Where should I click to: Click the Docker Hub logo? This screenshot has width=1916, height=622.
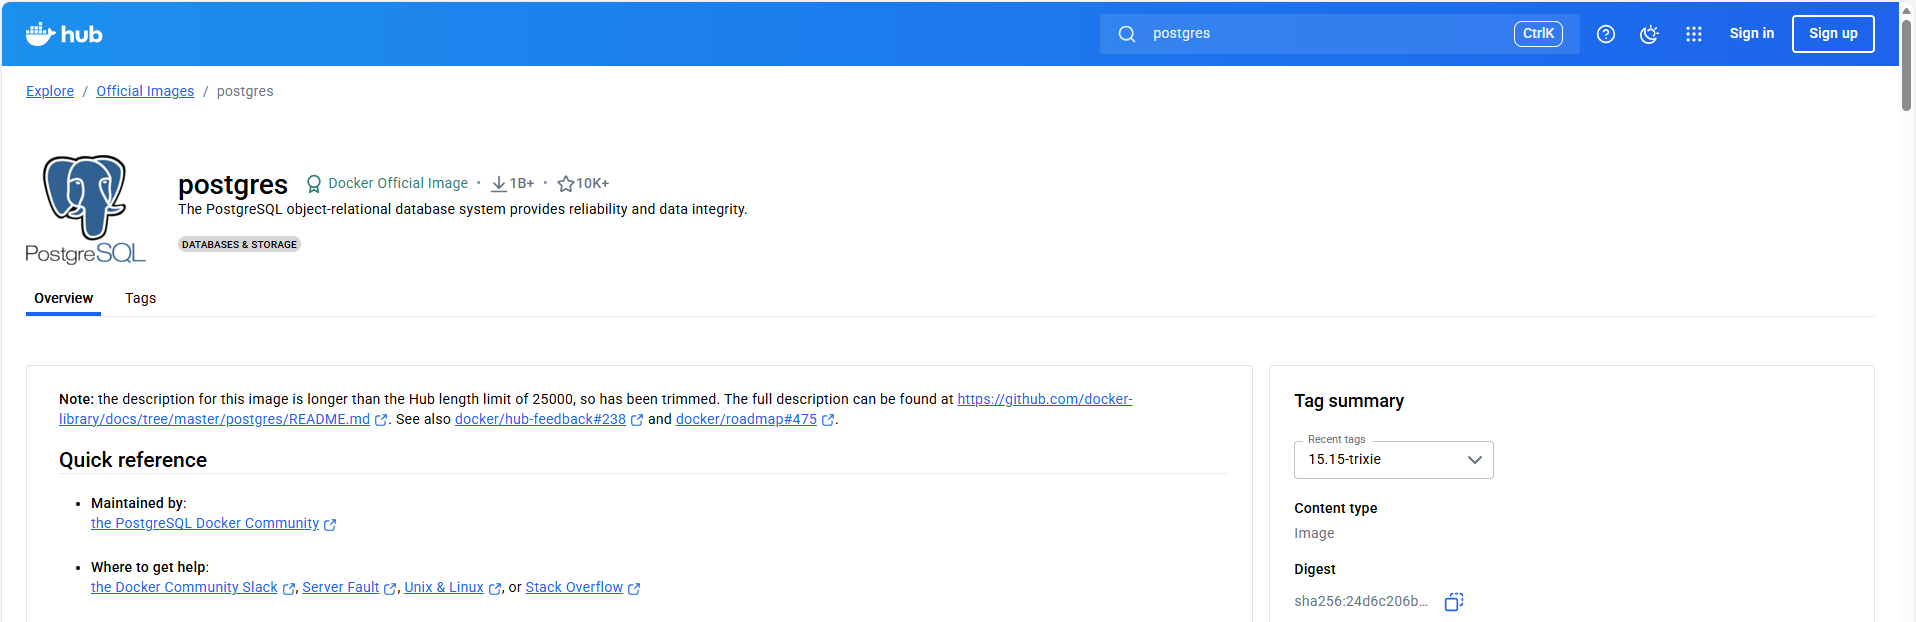point(64,34)
